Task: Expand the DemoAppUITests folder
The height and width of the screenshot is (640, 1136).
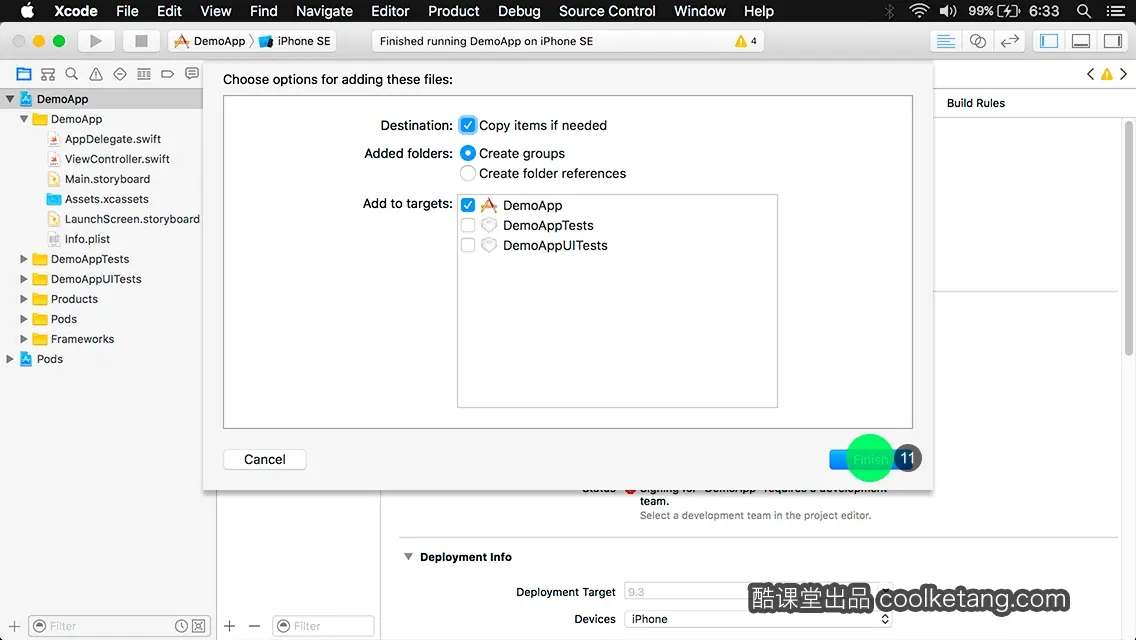Action: (24, 279)
